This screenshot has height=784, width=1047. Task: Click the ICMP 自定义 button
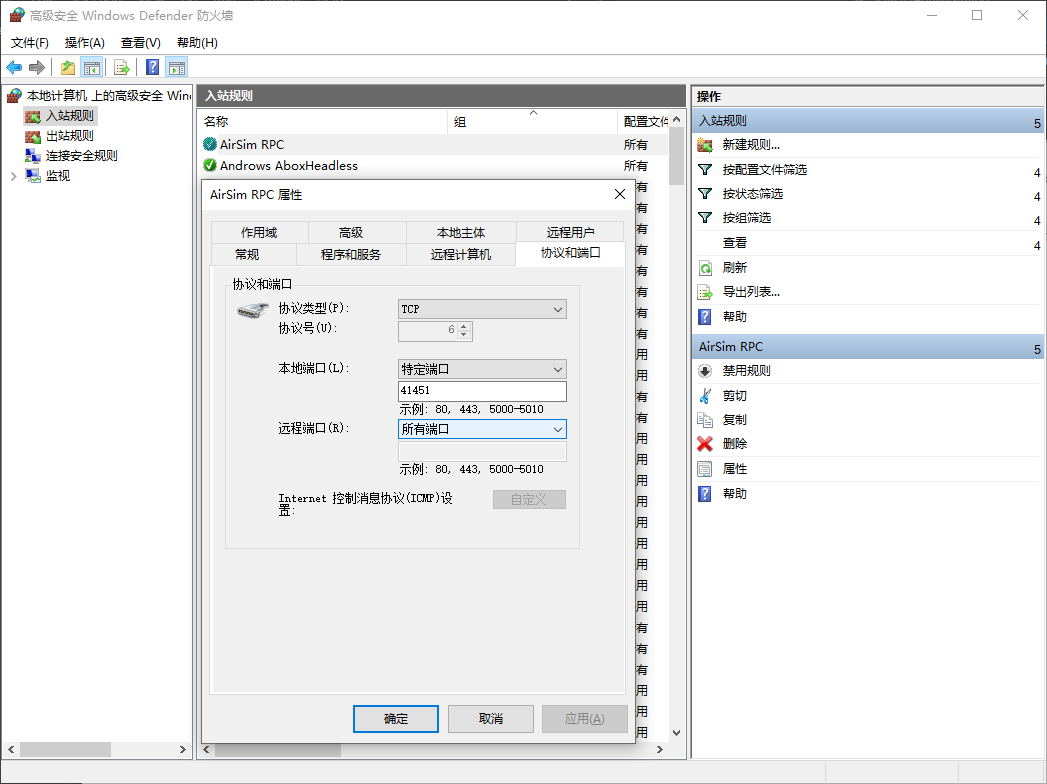pyautogui.click(x=529, y=500)
